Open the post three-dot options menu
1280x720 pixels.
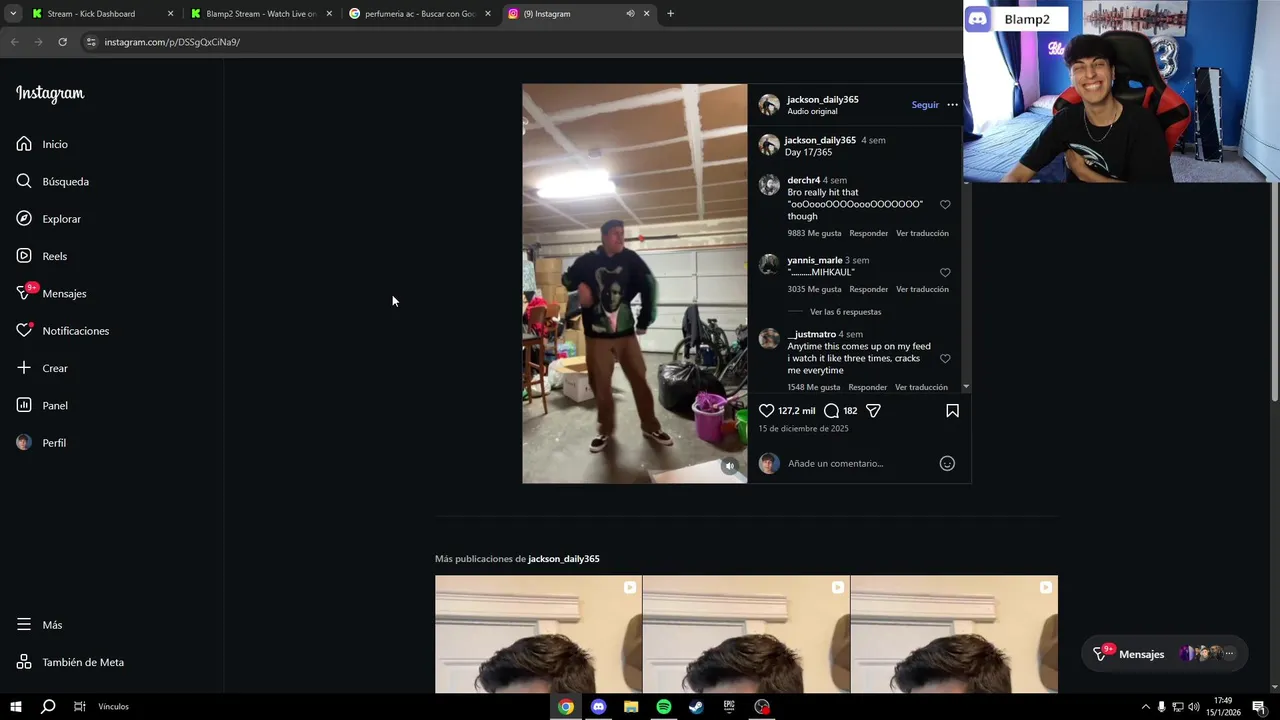click(952, 105)
